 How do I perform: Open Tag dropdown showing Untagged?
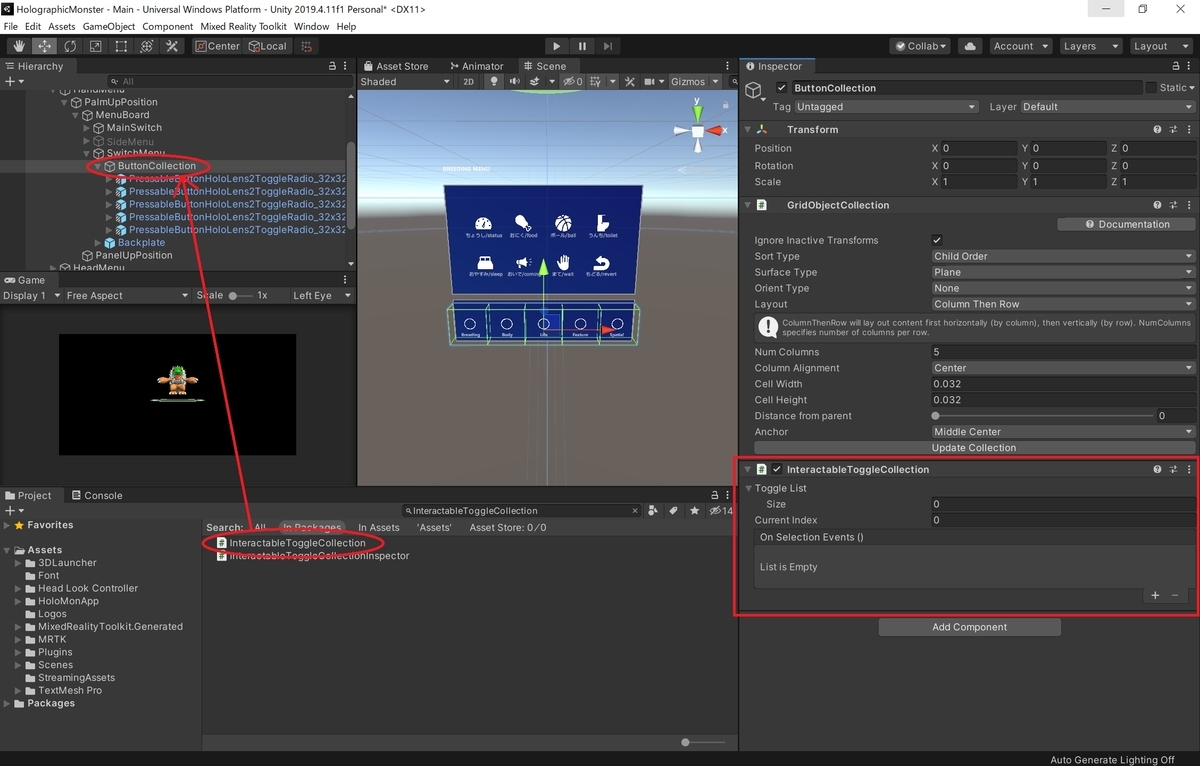point(886,107)
